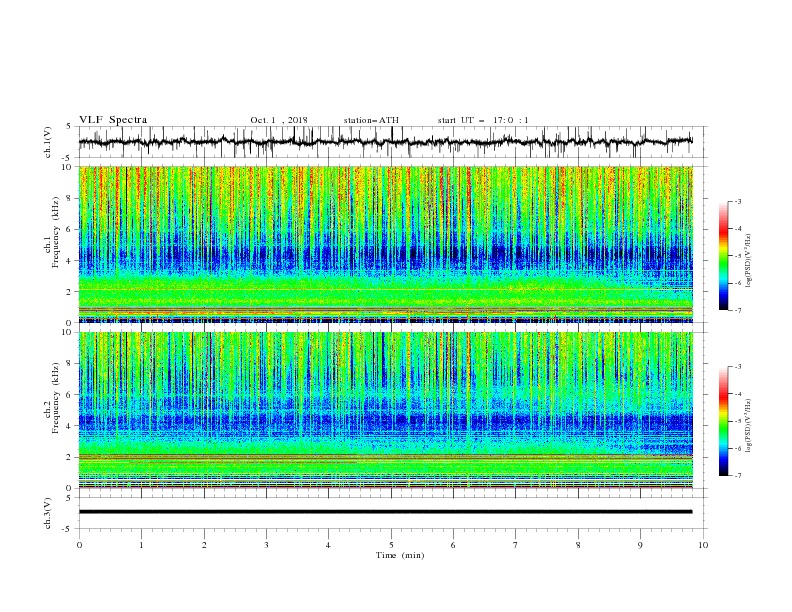The height and width of the screenshot is (612, 792).
Task: Click the ch.2 spectrogram plot area
Action: pos(385,410)
